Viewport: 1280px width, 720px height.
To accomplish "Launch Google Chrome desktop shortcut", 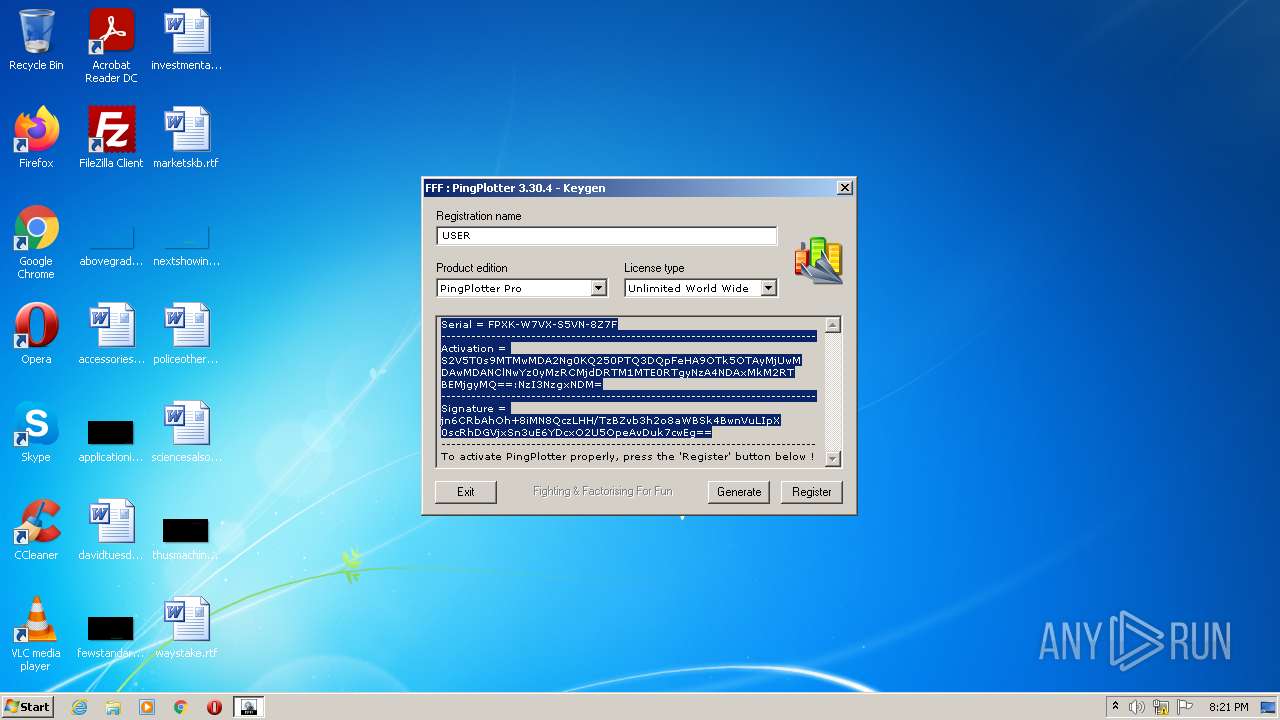I will [36, 242].
